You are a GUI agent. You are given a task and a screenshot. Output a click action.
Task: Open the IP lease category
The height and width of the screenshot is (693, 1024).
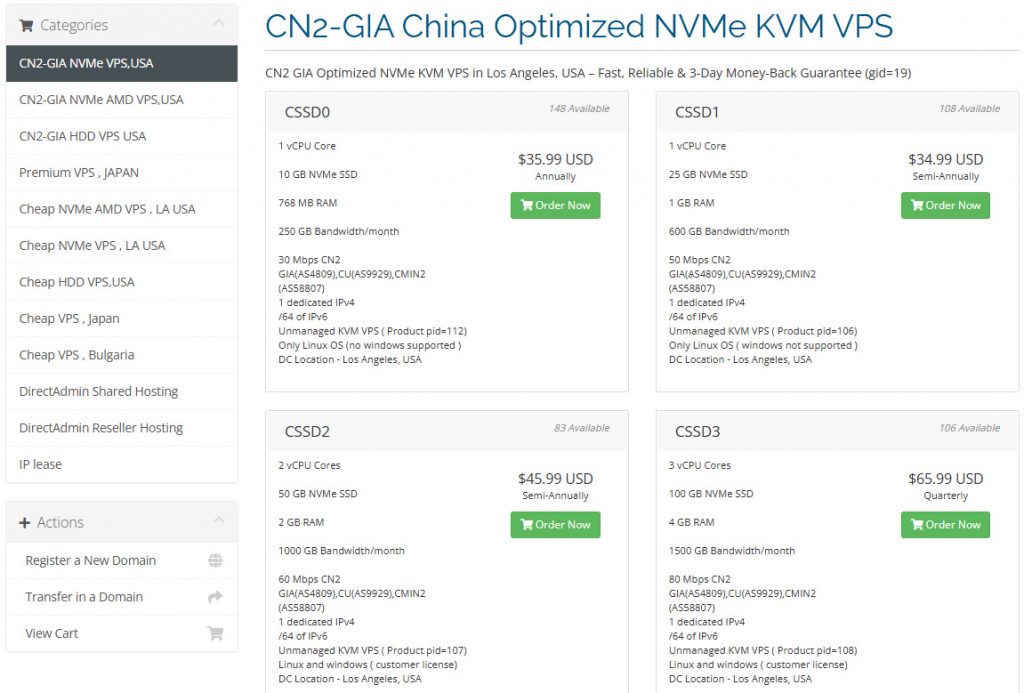point(40,464)
